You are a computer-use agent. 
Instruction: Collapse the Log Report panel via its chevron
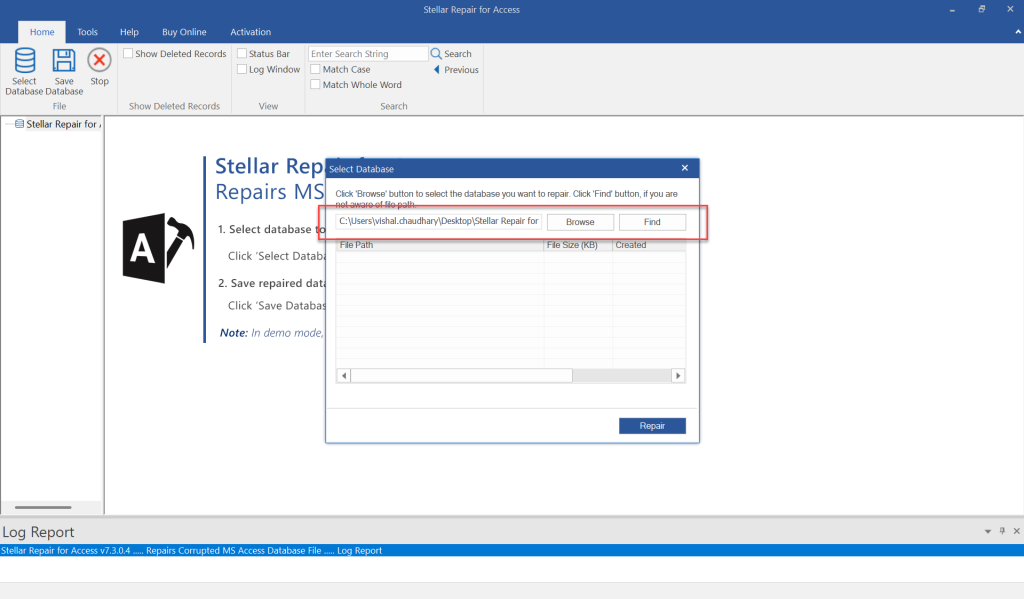point(989,531)
